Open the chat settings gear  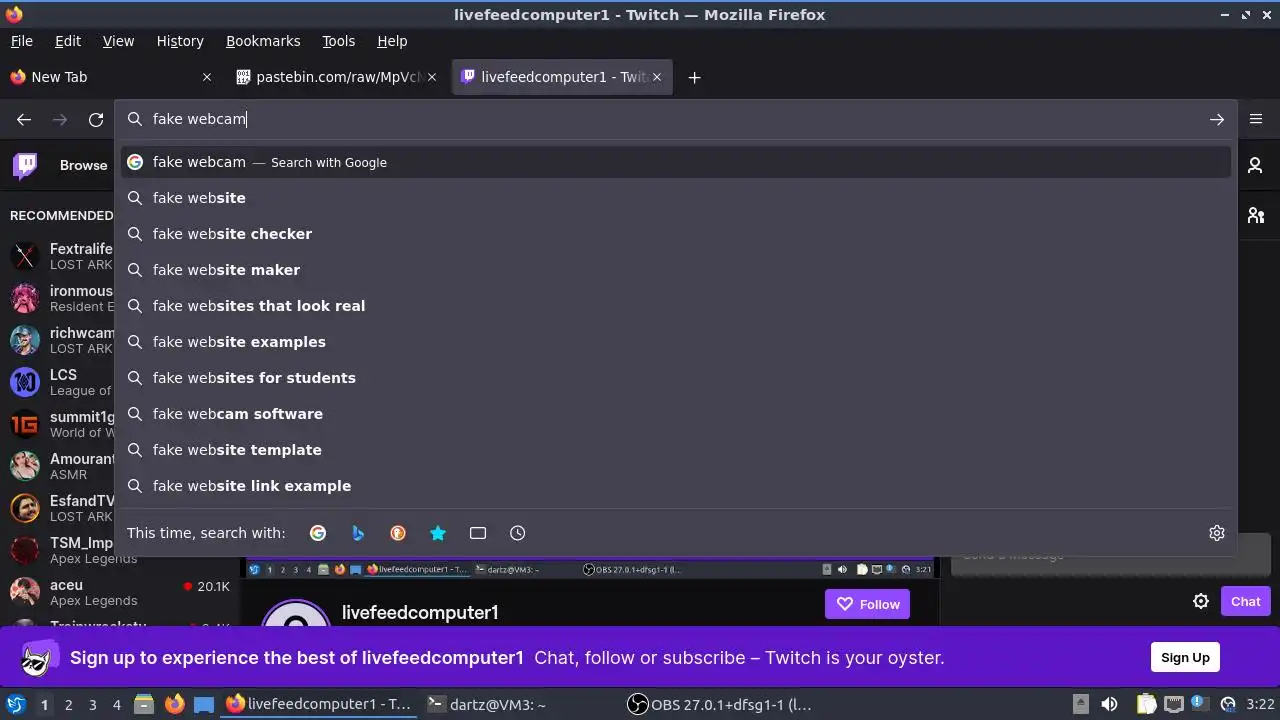point(1201,601)
